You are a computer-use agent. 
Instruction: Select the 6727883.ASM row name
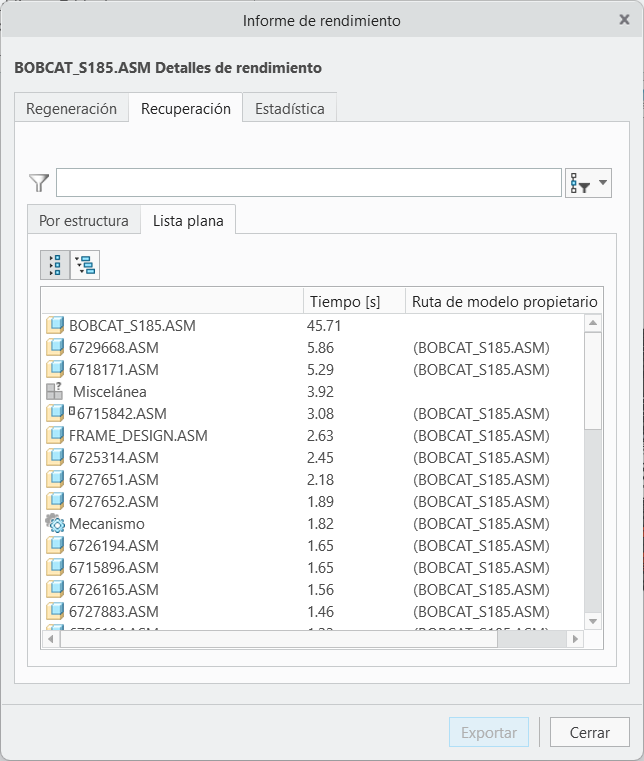114,612
